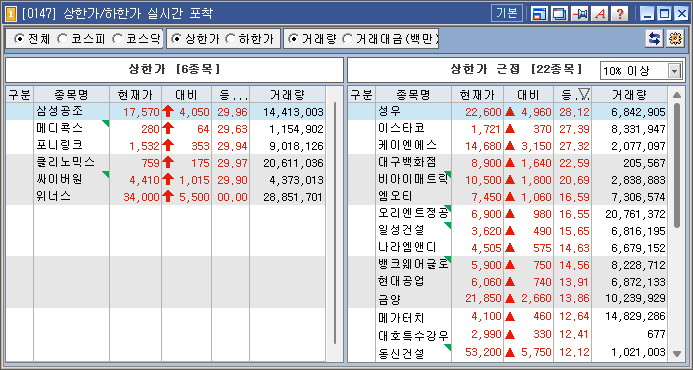693x370 pixels.
Task: Select the 비아이매트릭 stock
Action: click(413, 180)
